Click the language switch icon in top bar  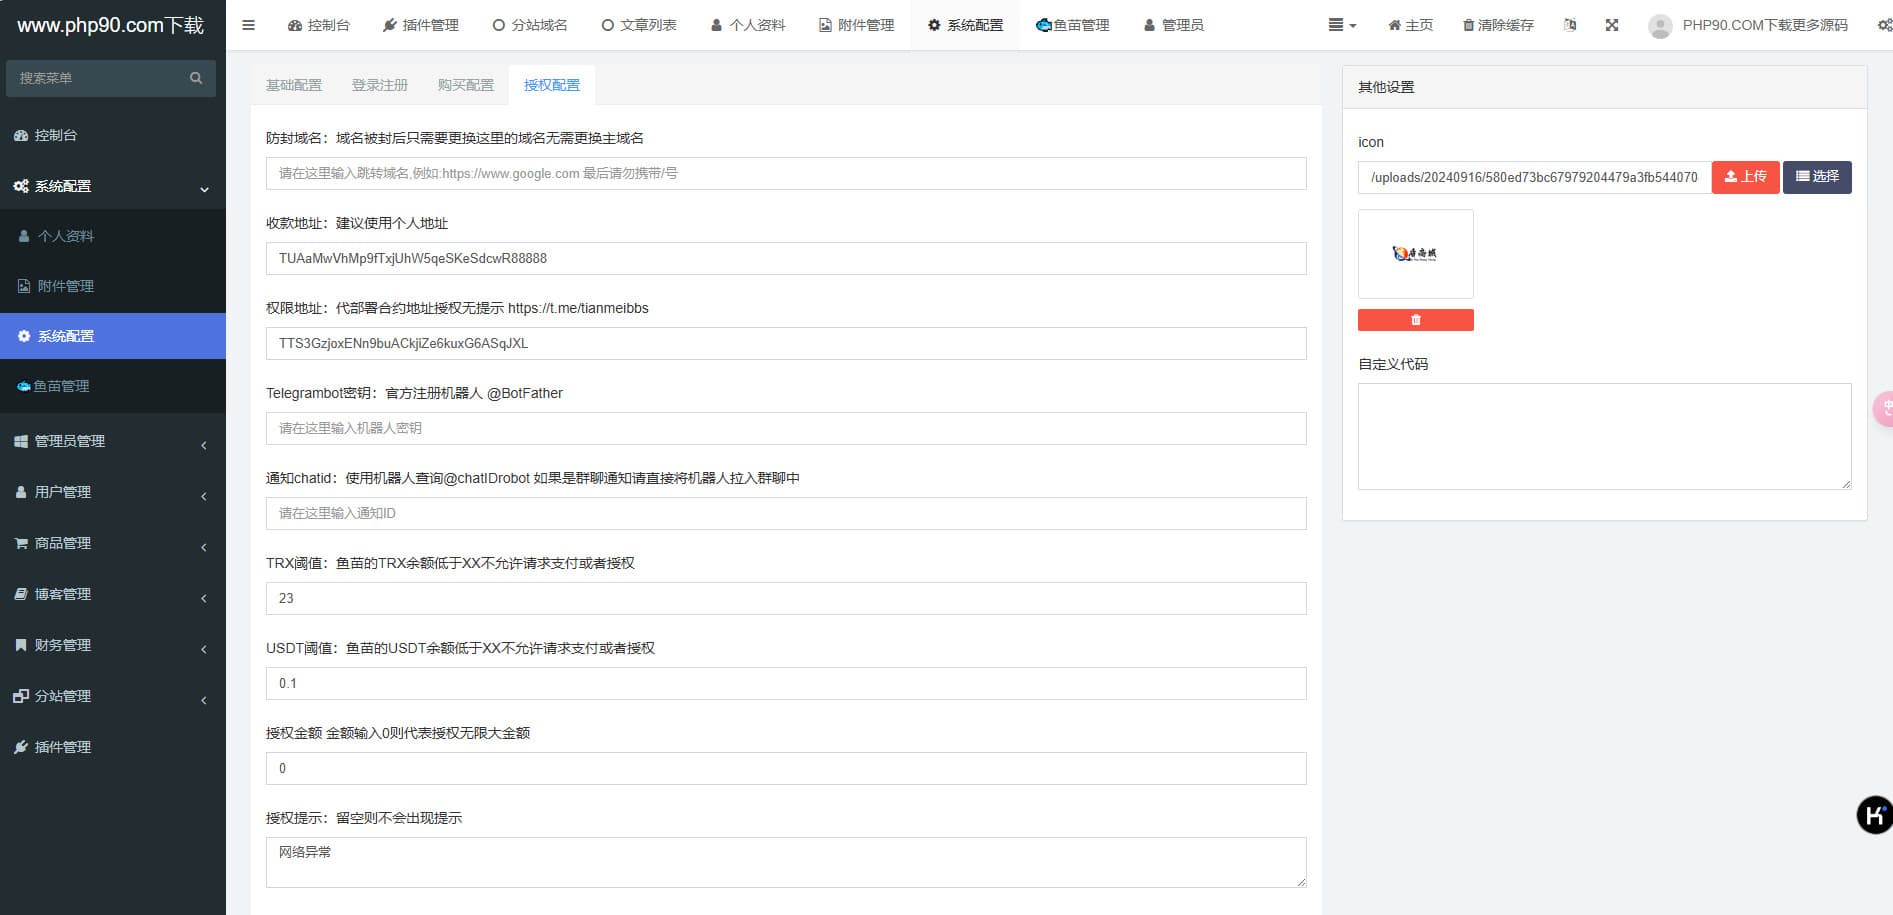point(1570,25)
